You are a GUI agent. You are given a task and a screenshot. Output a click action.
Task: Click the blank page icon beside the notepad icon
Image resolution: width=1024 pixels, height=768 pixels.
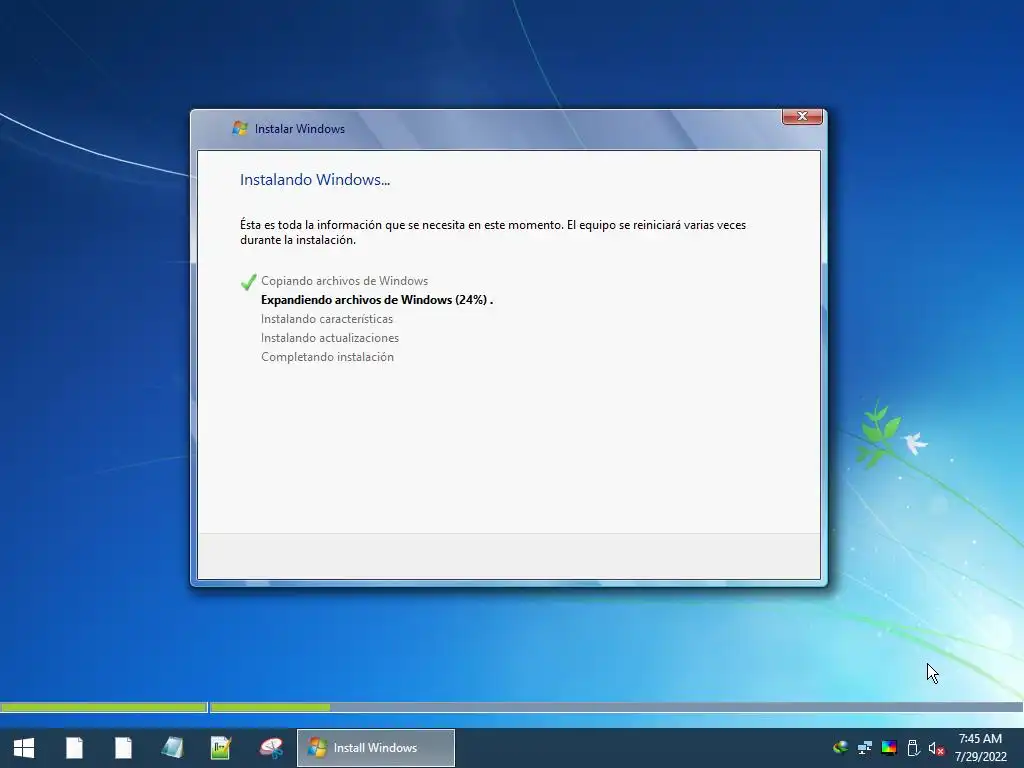click(123, 748)
